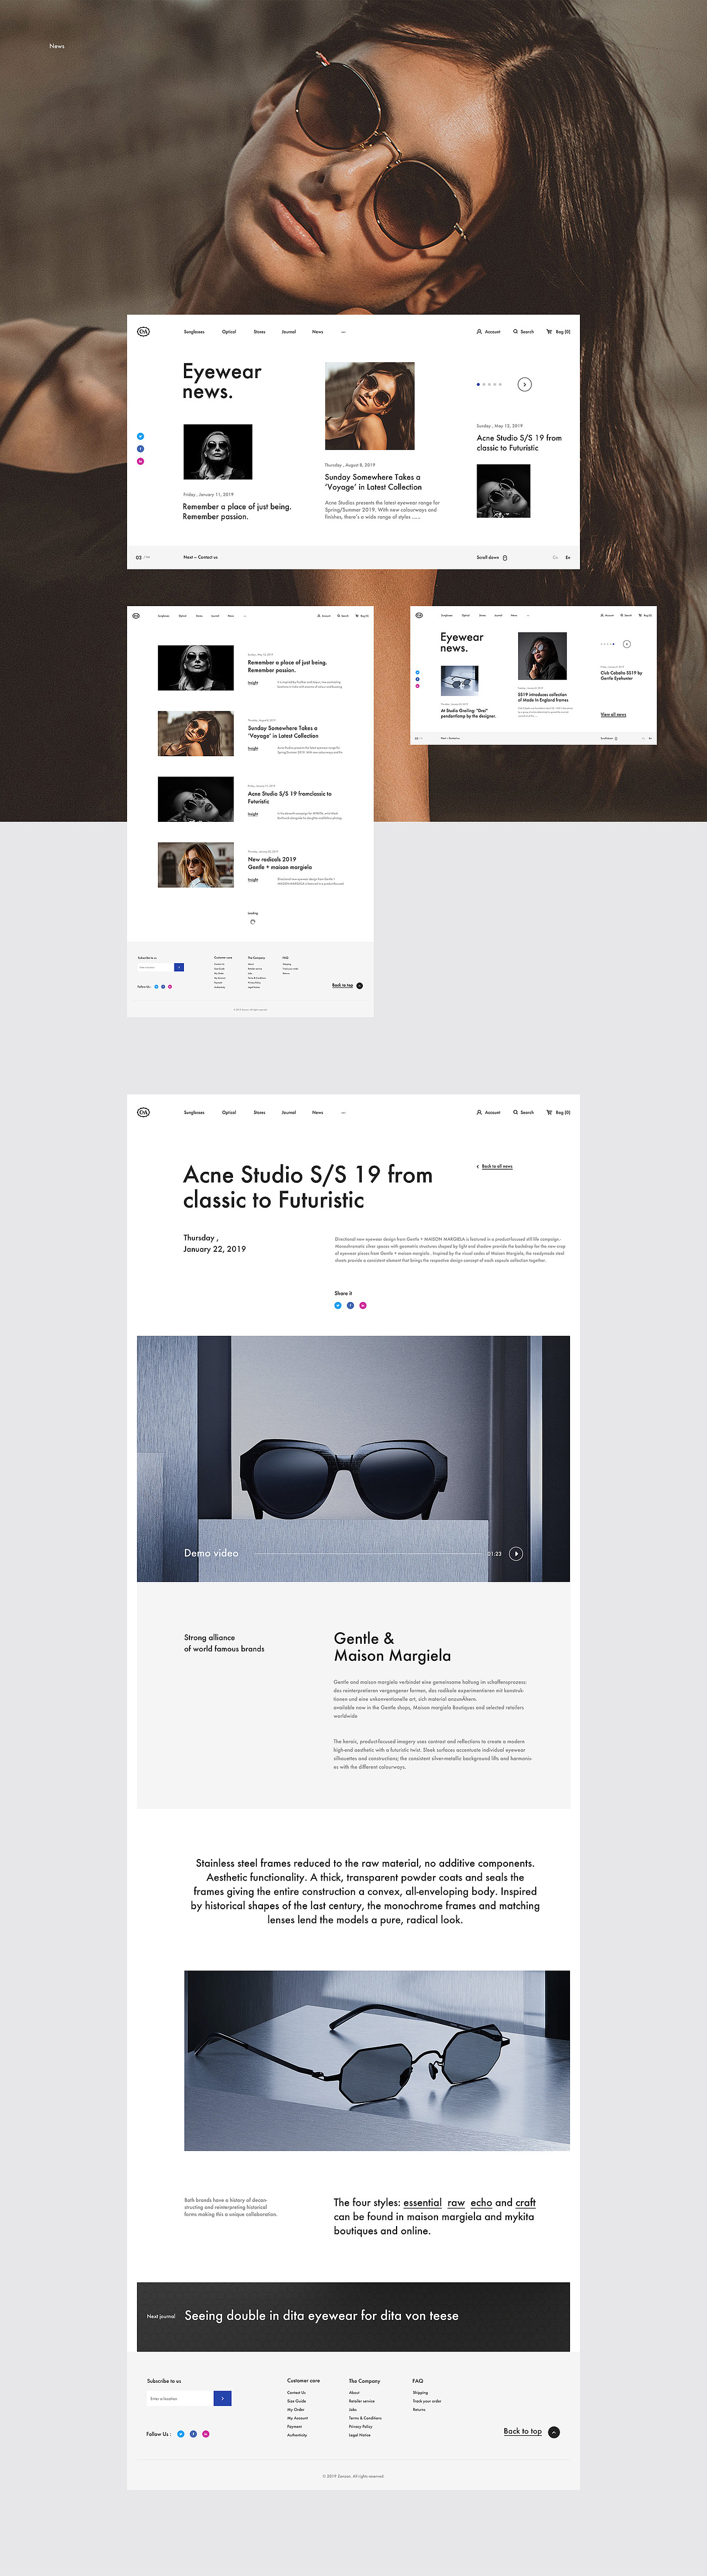Open the Sunglasses menu in the top page
The height and width of the screenshot is (2576, 707).
194,331
